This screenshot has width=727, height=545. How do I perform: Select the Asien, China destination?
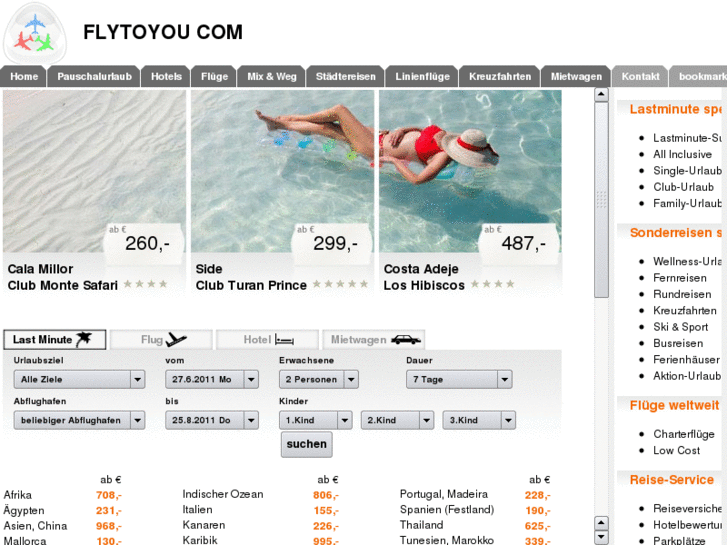coord(35,526)
